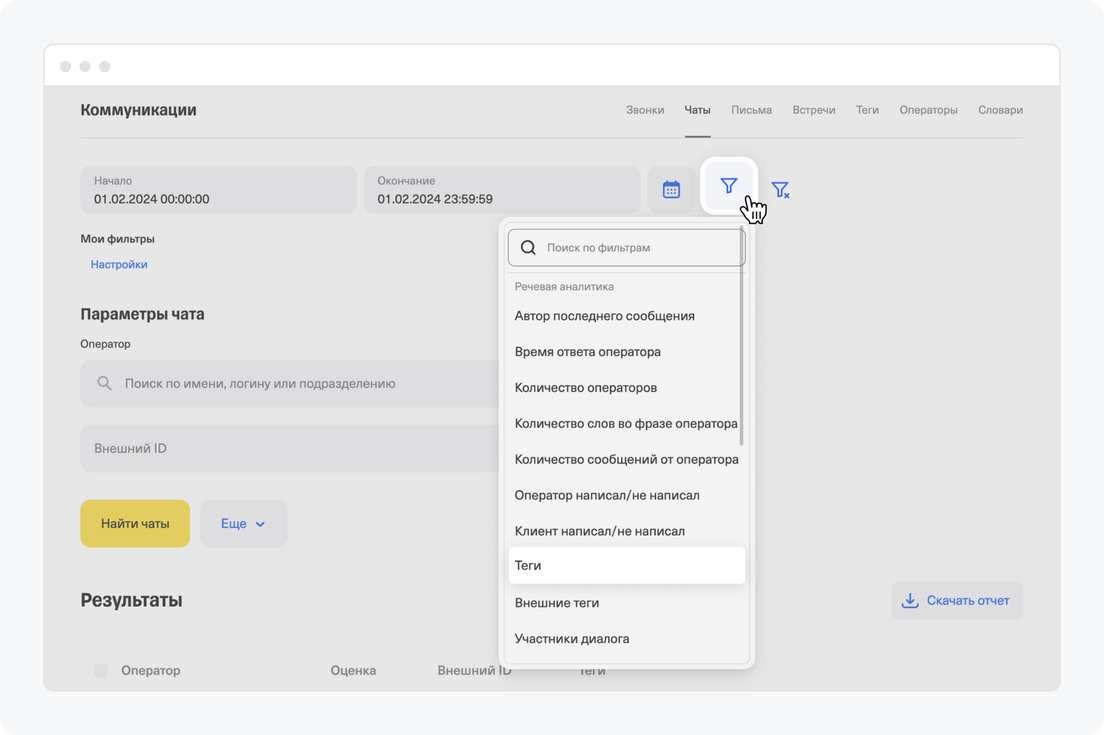
Task: Switch to the Операторы tab
Action: [x=928, y=110]
